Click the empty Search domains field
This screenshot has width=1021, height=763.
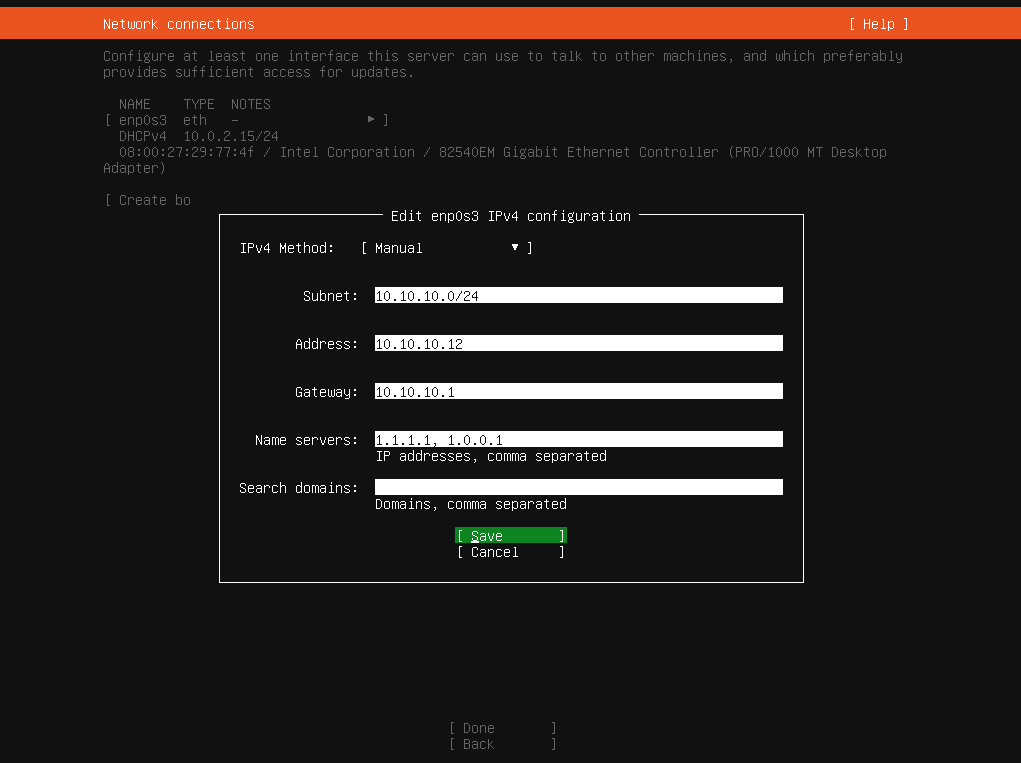click(577, 486)
